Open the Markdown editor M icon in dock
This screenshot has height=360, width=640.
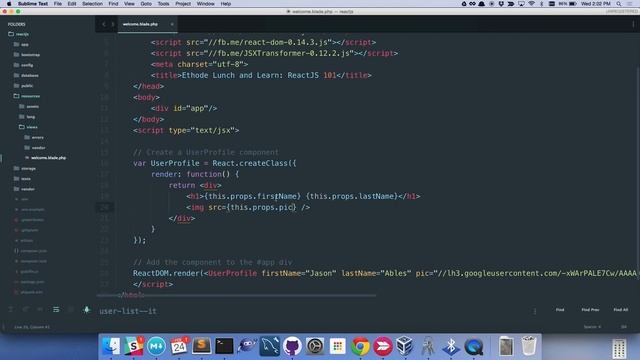(156, 346)
